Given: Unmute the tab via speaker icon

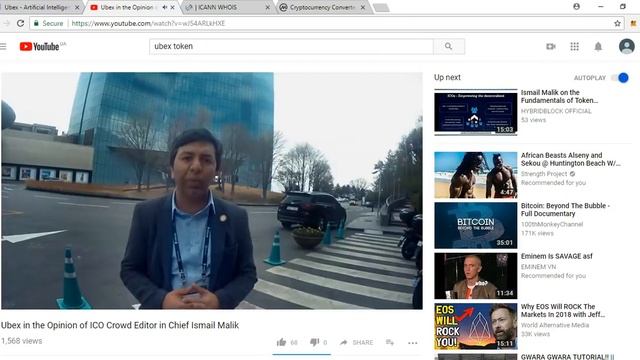Looking at the screenshot, I should coord(164,7).
